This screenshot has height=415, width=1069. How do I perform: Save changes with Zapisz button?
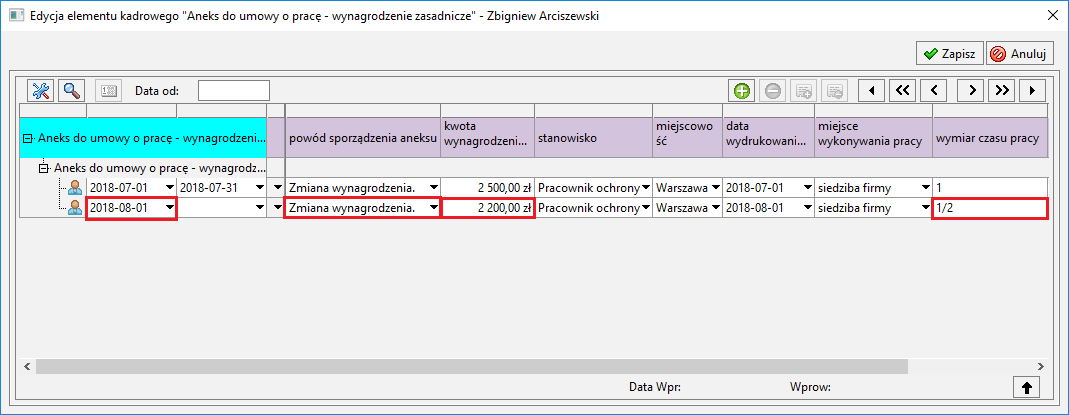tap(949, 54)
